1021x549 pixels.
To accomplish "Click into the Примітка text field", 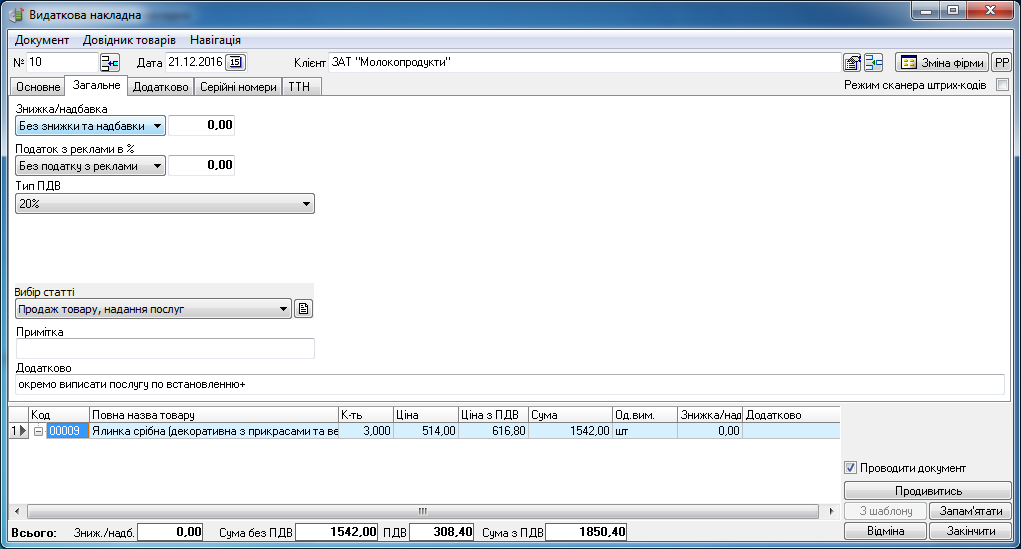I will tap(165, 348).
